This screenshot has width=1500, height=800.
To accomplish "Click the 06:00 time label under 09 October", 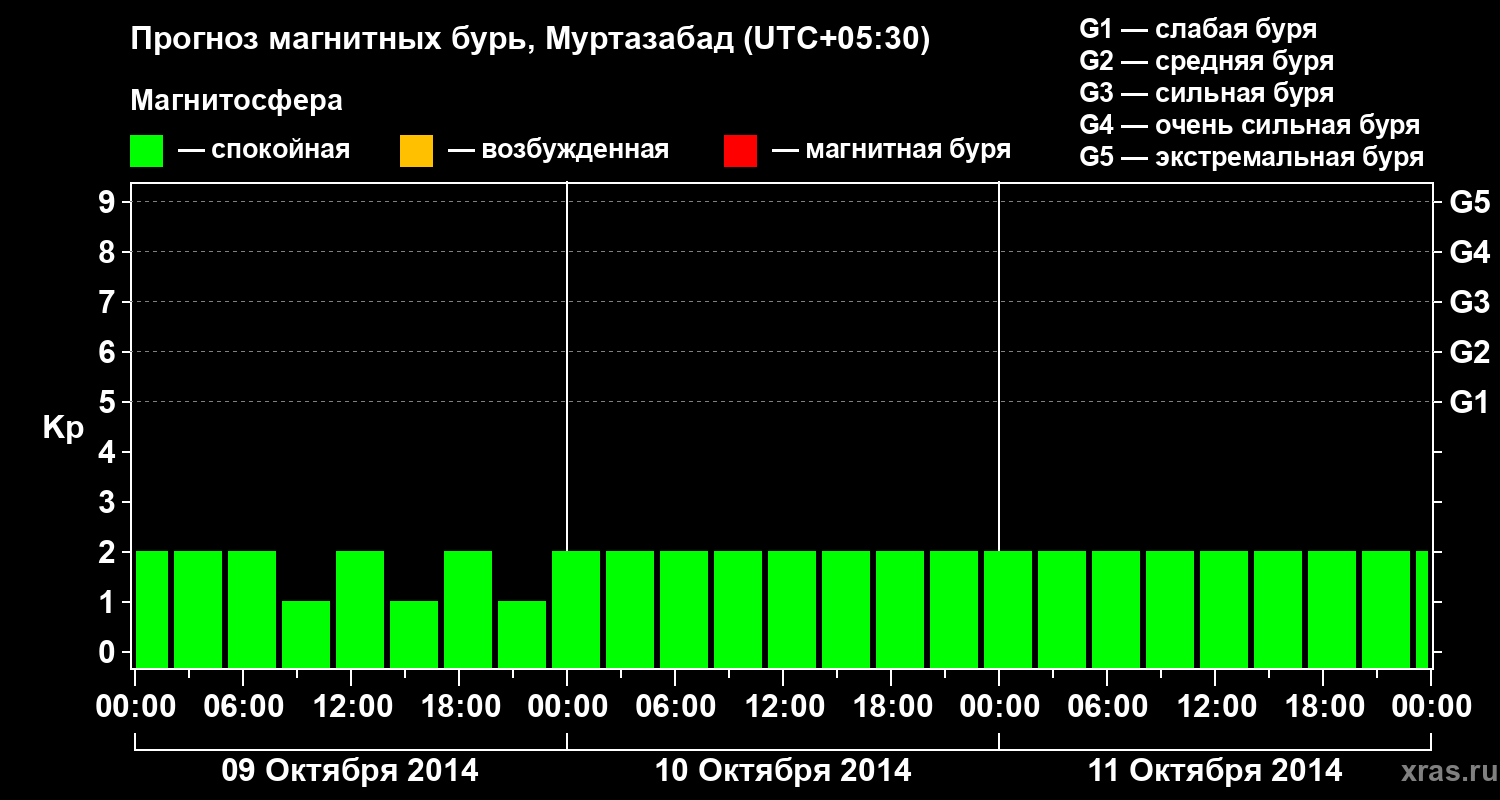I will [x=243, y=707].
